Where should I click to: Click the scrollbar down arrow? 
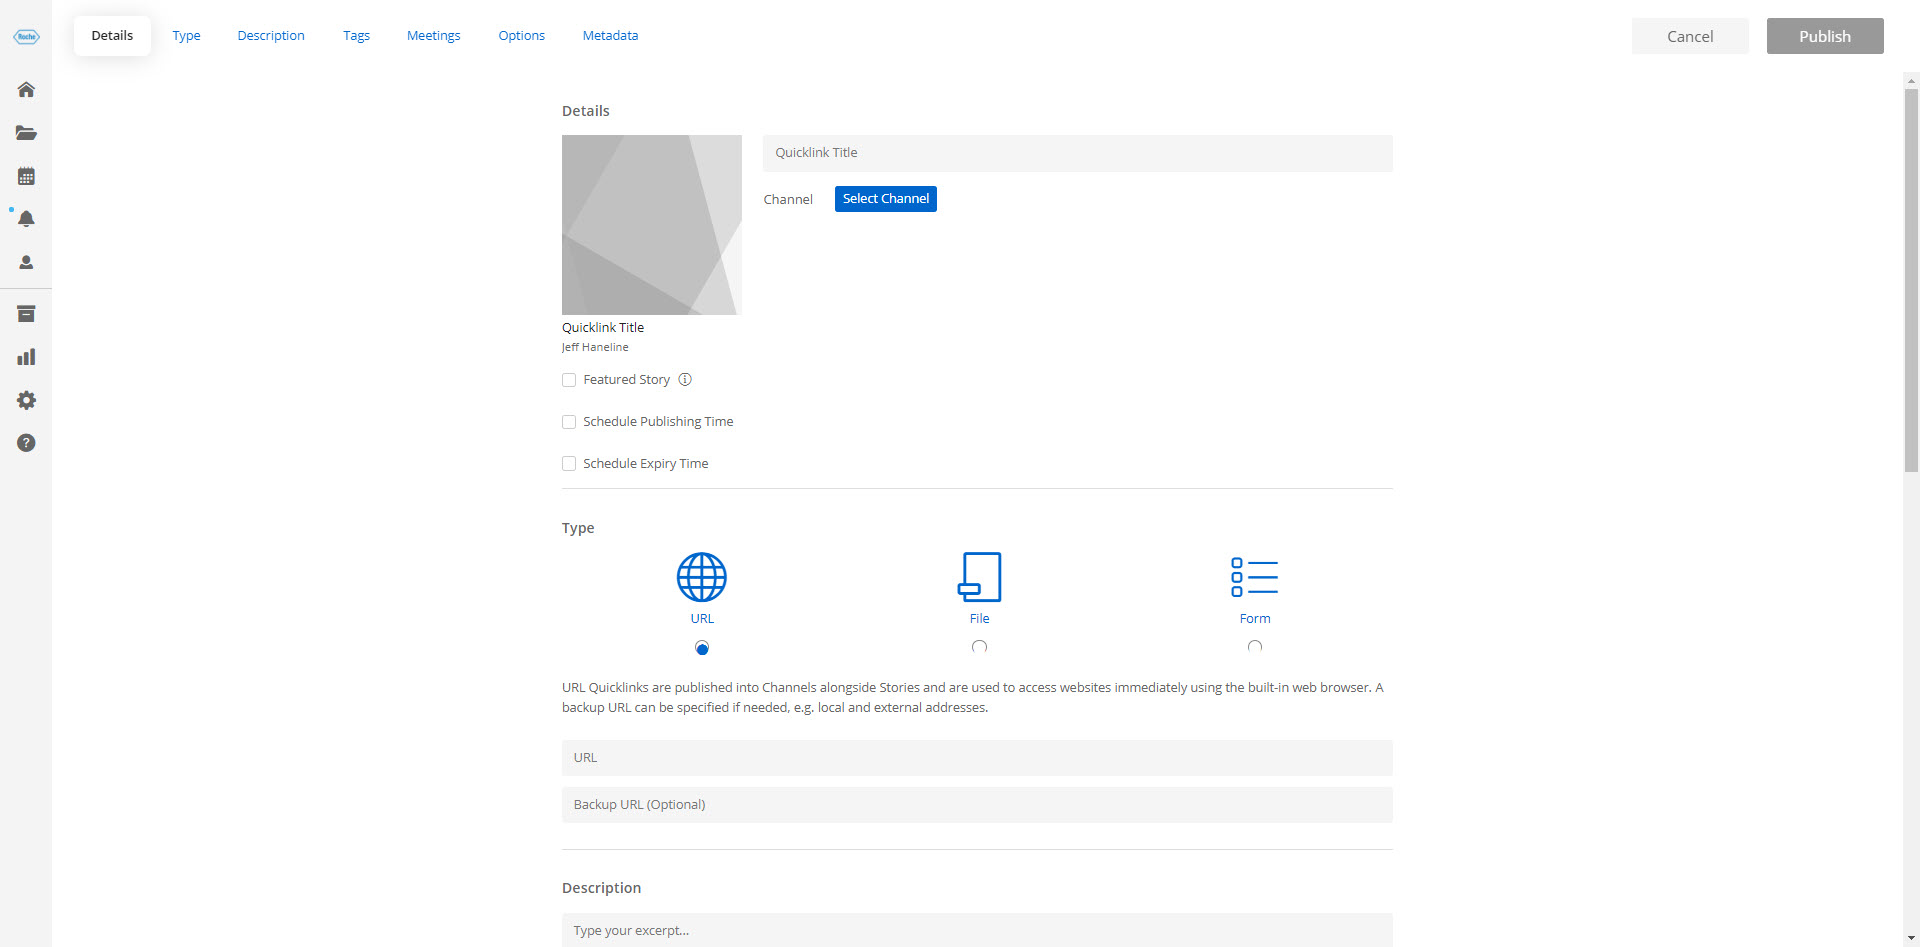(x=1911, y=938)
